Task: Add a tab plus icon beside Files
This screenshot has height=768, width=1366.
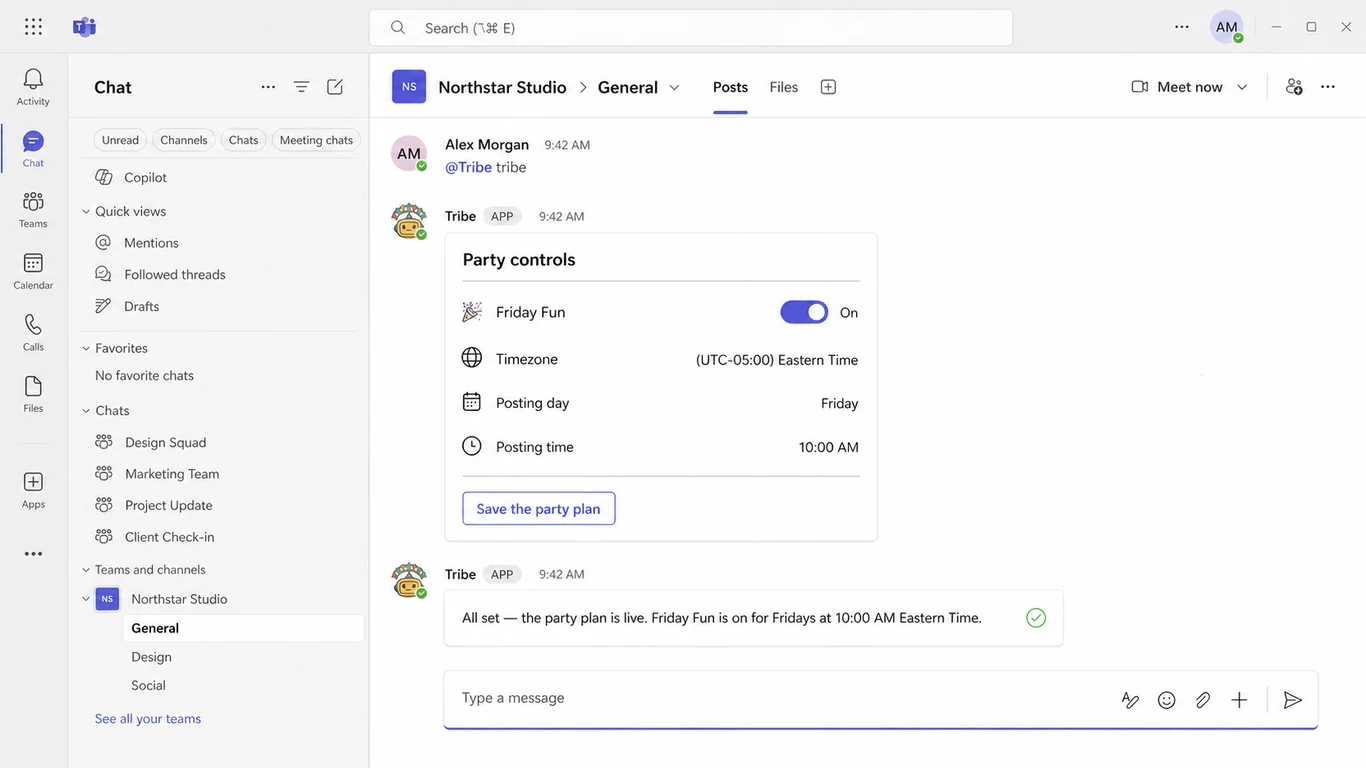Action: (x=828, y=87)
